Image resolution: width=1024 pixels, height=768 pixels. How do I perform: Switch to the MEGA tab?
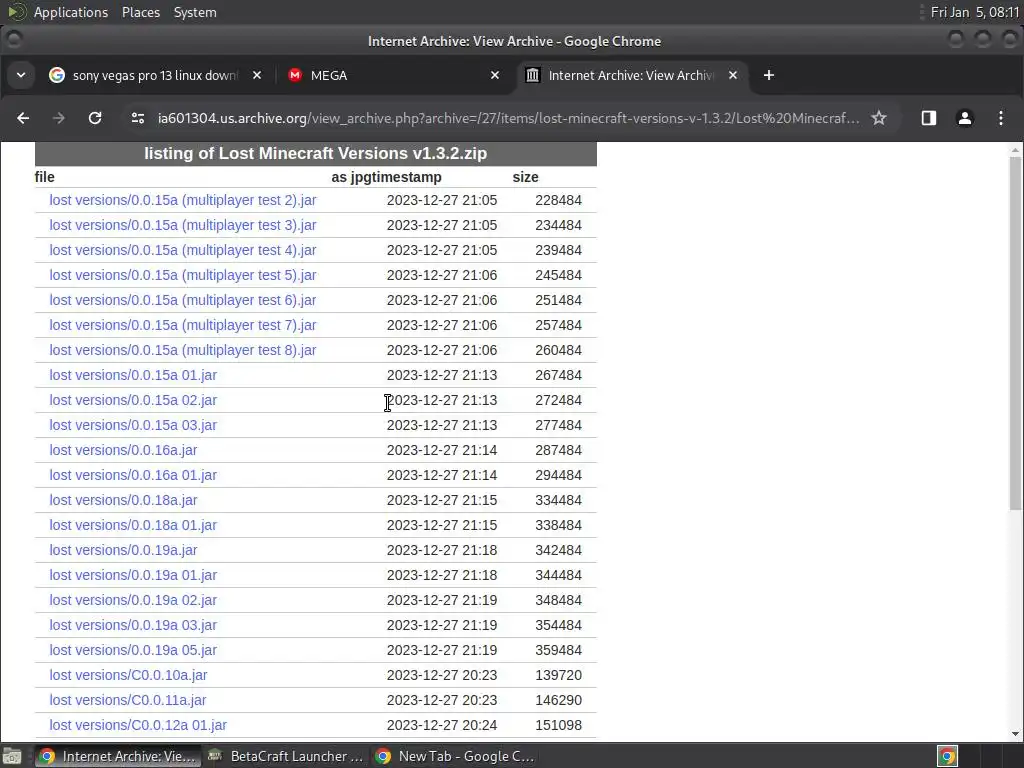click(394, 75)
